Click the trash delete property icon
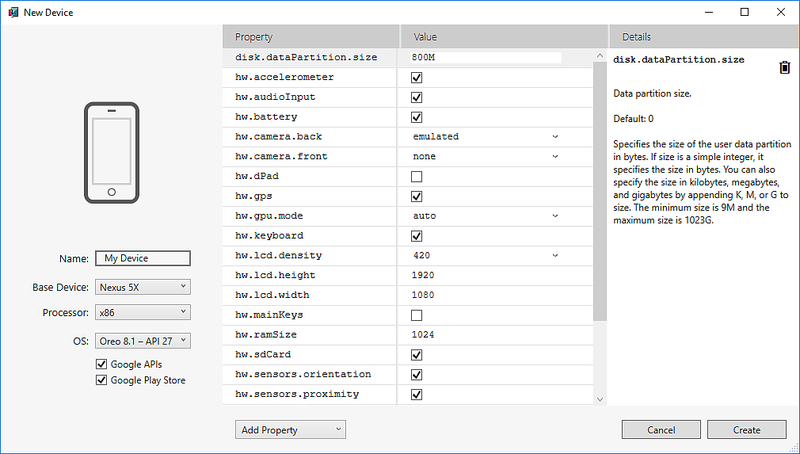 (785, 68)
